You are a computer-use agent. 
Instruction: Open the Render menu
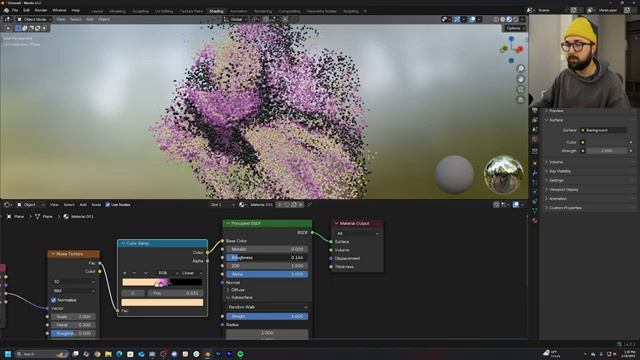[41, 10]
